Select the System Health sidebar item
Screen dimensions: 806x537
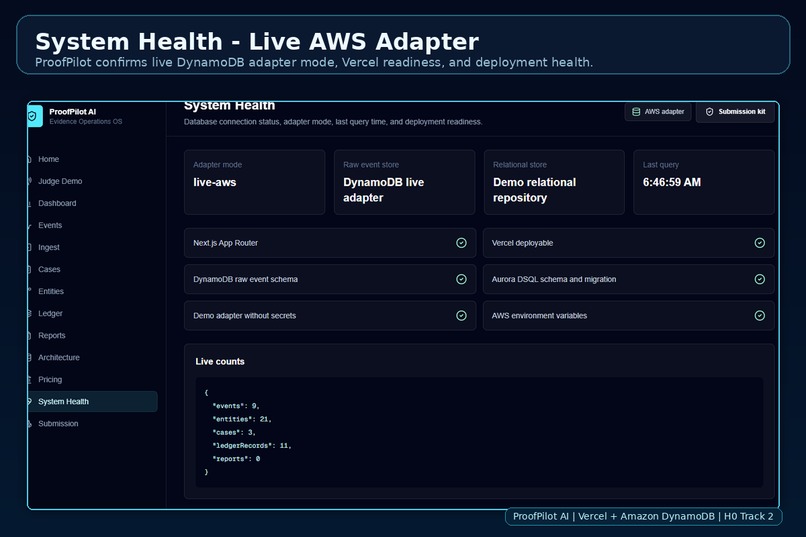93,401
